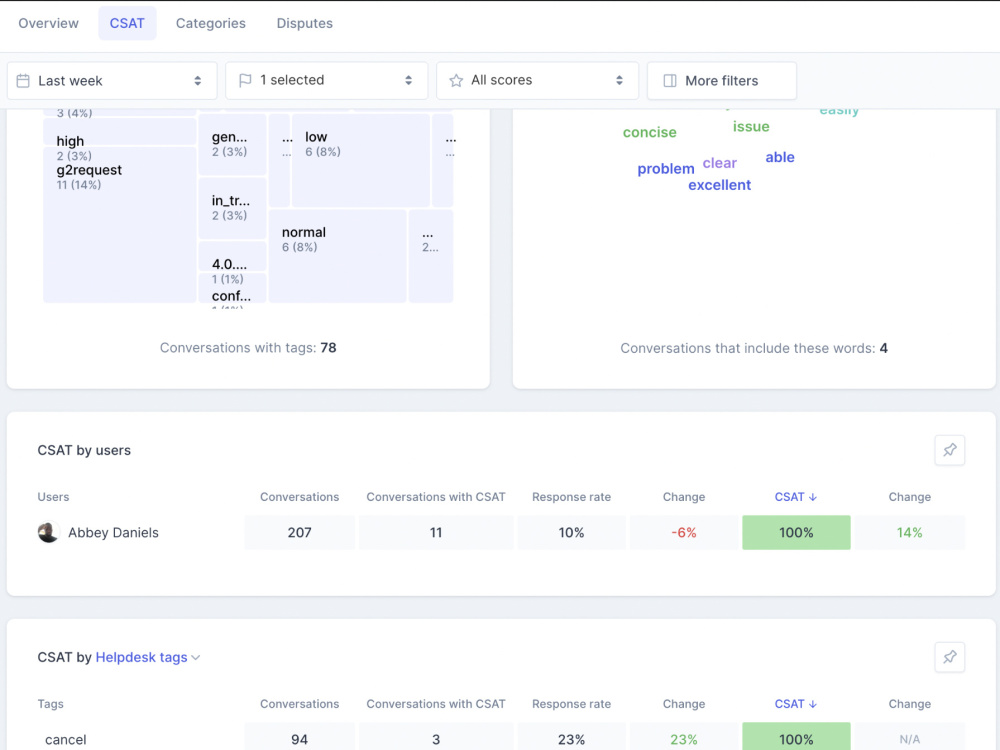Click the flag icon in selected filter

(x=245, y=80)
